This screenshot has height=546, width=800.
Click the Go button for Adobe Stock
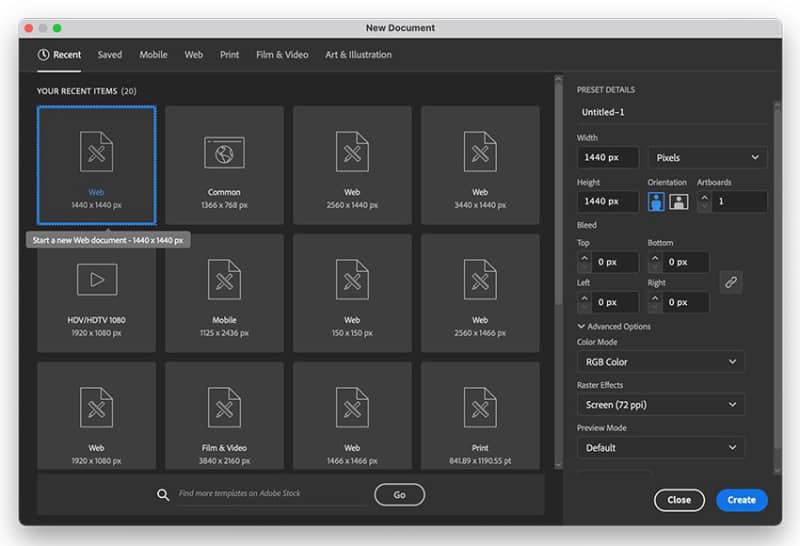(399, 494)
